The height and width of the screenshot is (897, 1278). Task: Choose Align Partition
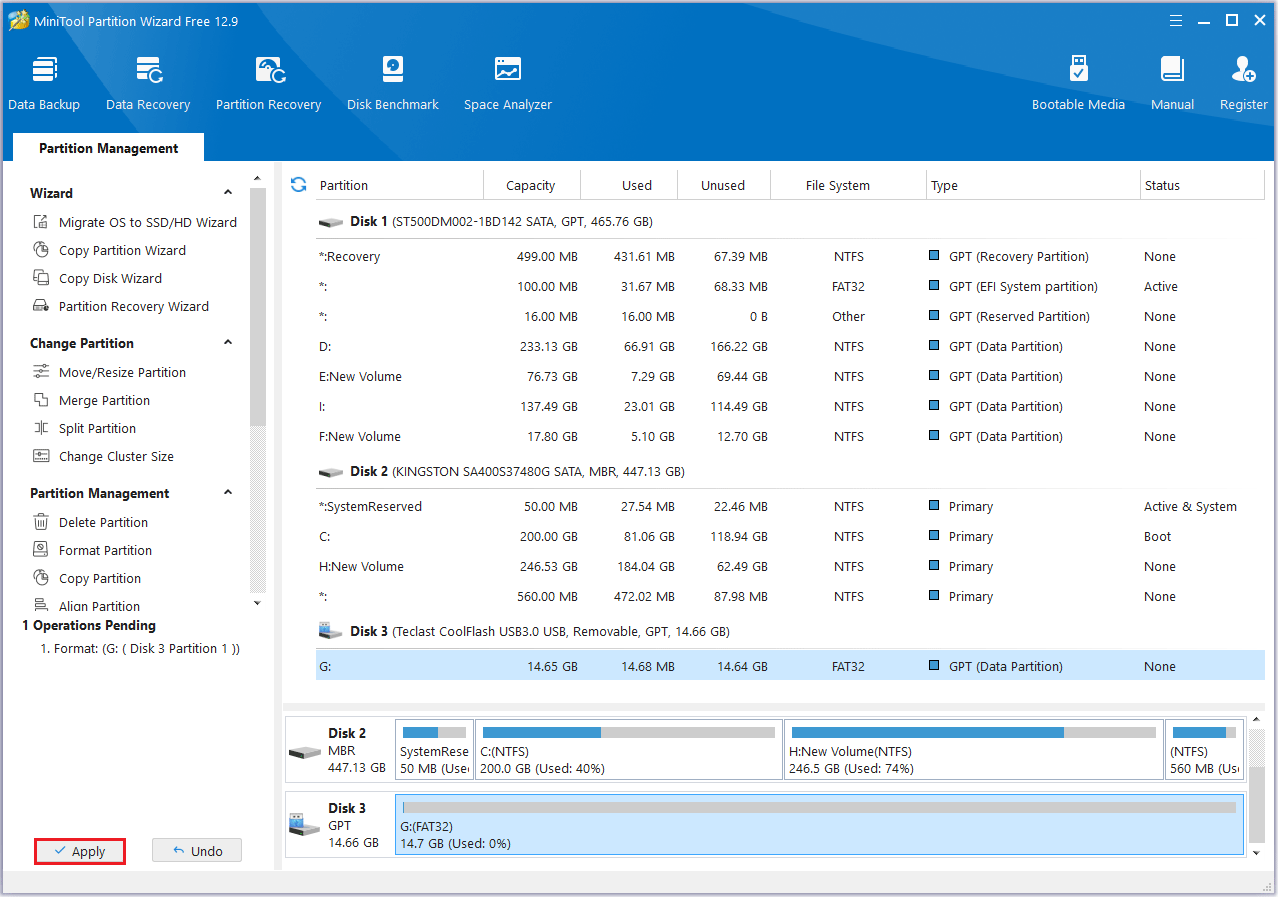(87, 606)
